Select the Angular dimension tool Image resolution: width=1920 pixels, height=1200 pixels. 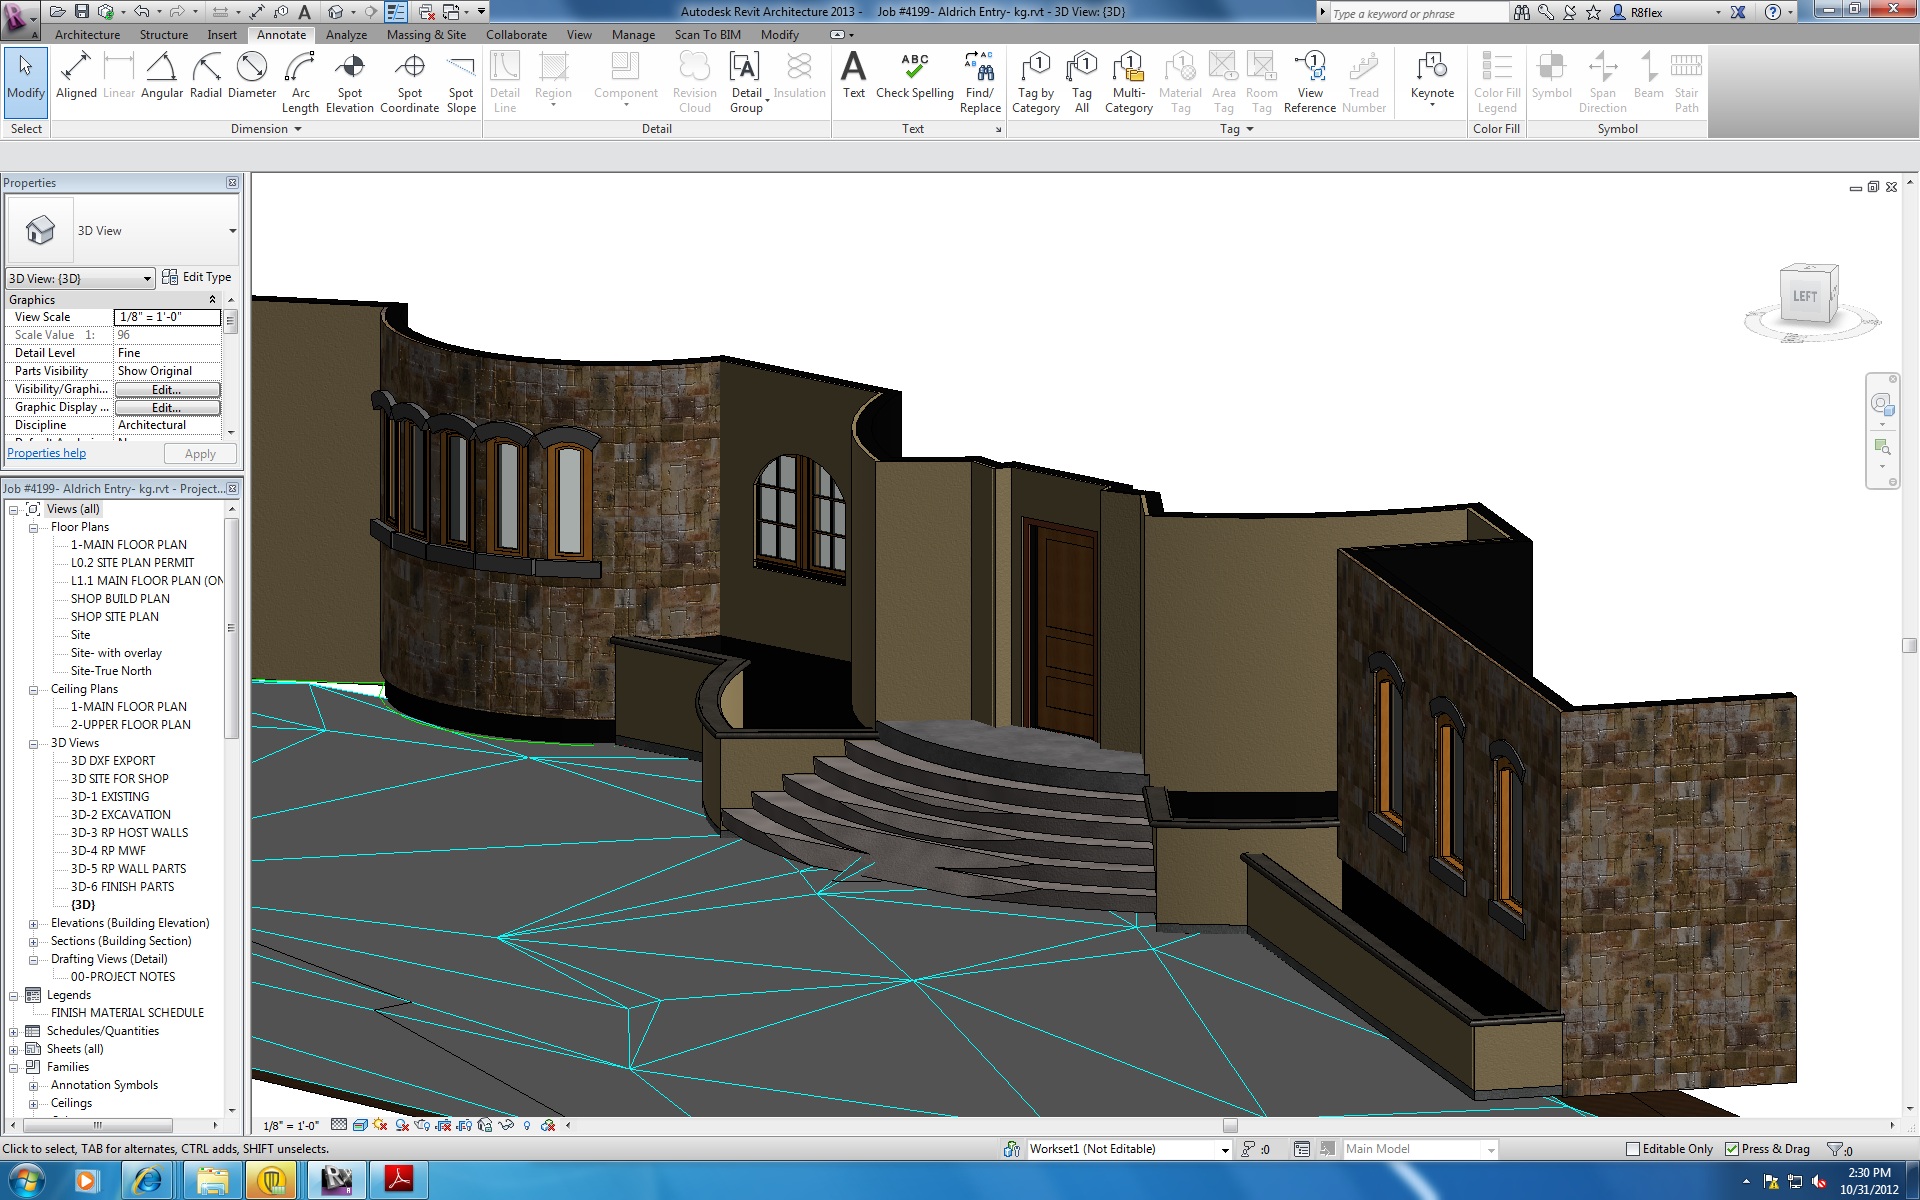click(161, 78)
